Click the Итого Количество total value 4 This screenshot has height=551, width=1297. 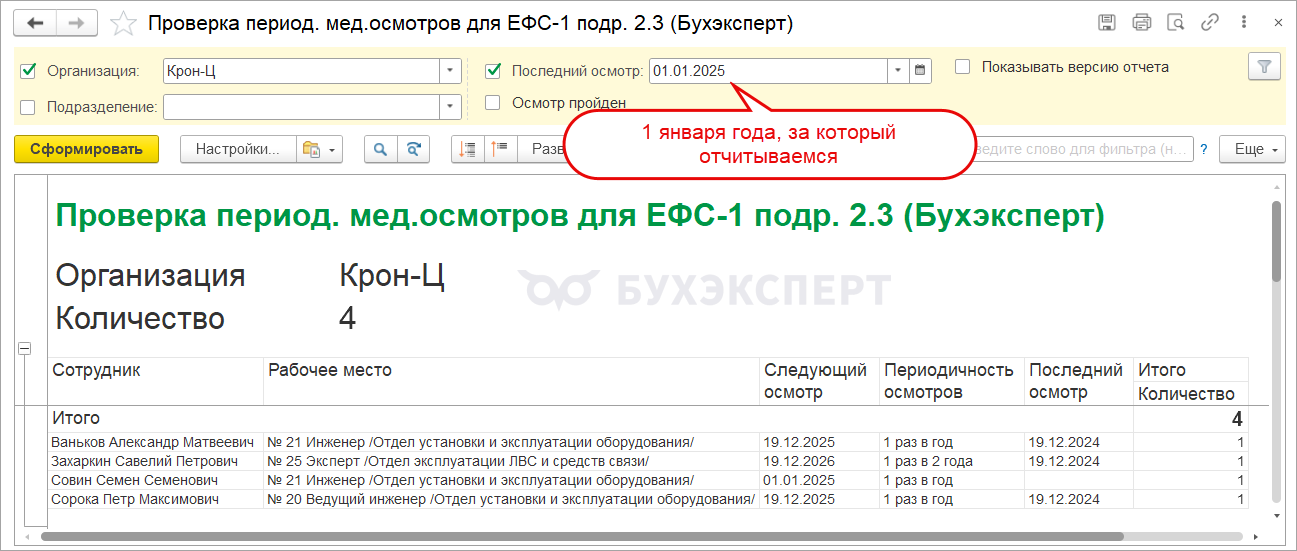tap(1190, 419)
